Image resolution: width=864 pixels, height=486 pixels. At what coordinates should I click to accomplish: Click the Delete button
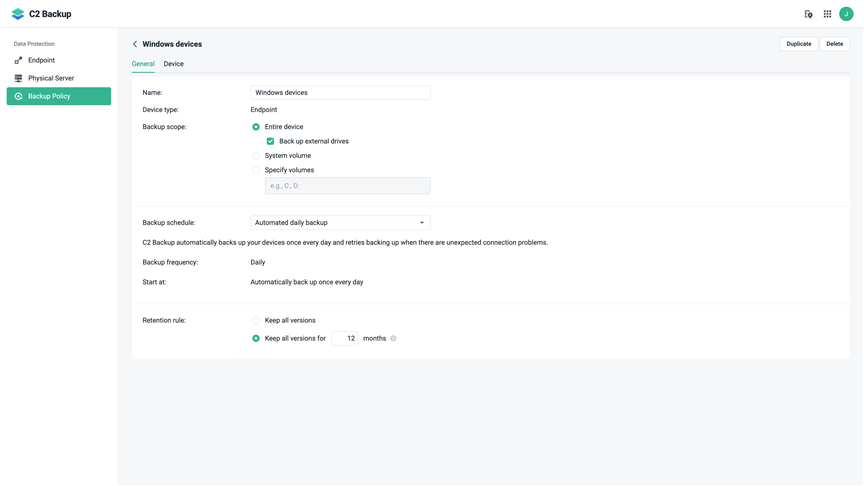(x=834, y=44)
